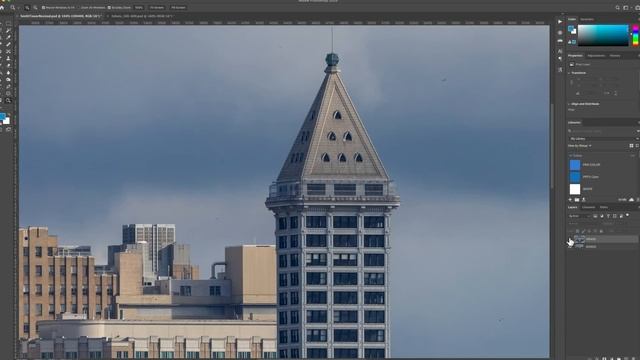Click the Libraries search field
640x360 pixels.
(x=602, y=131)
